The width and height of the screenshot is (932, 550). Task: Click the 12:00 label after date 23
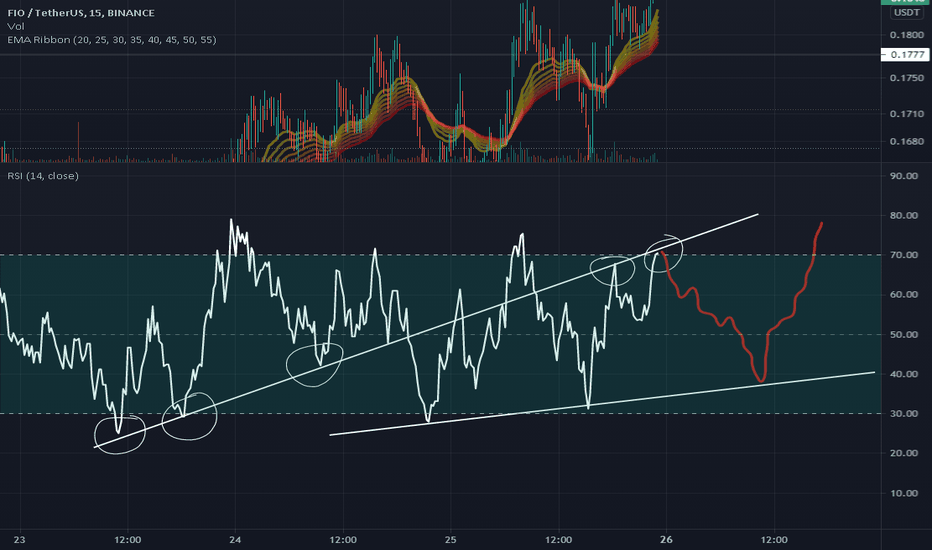pyautogui.click(x=128, y=540)
